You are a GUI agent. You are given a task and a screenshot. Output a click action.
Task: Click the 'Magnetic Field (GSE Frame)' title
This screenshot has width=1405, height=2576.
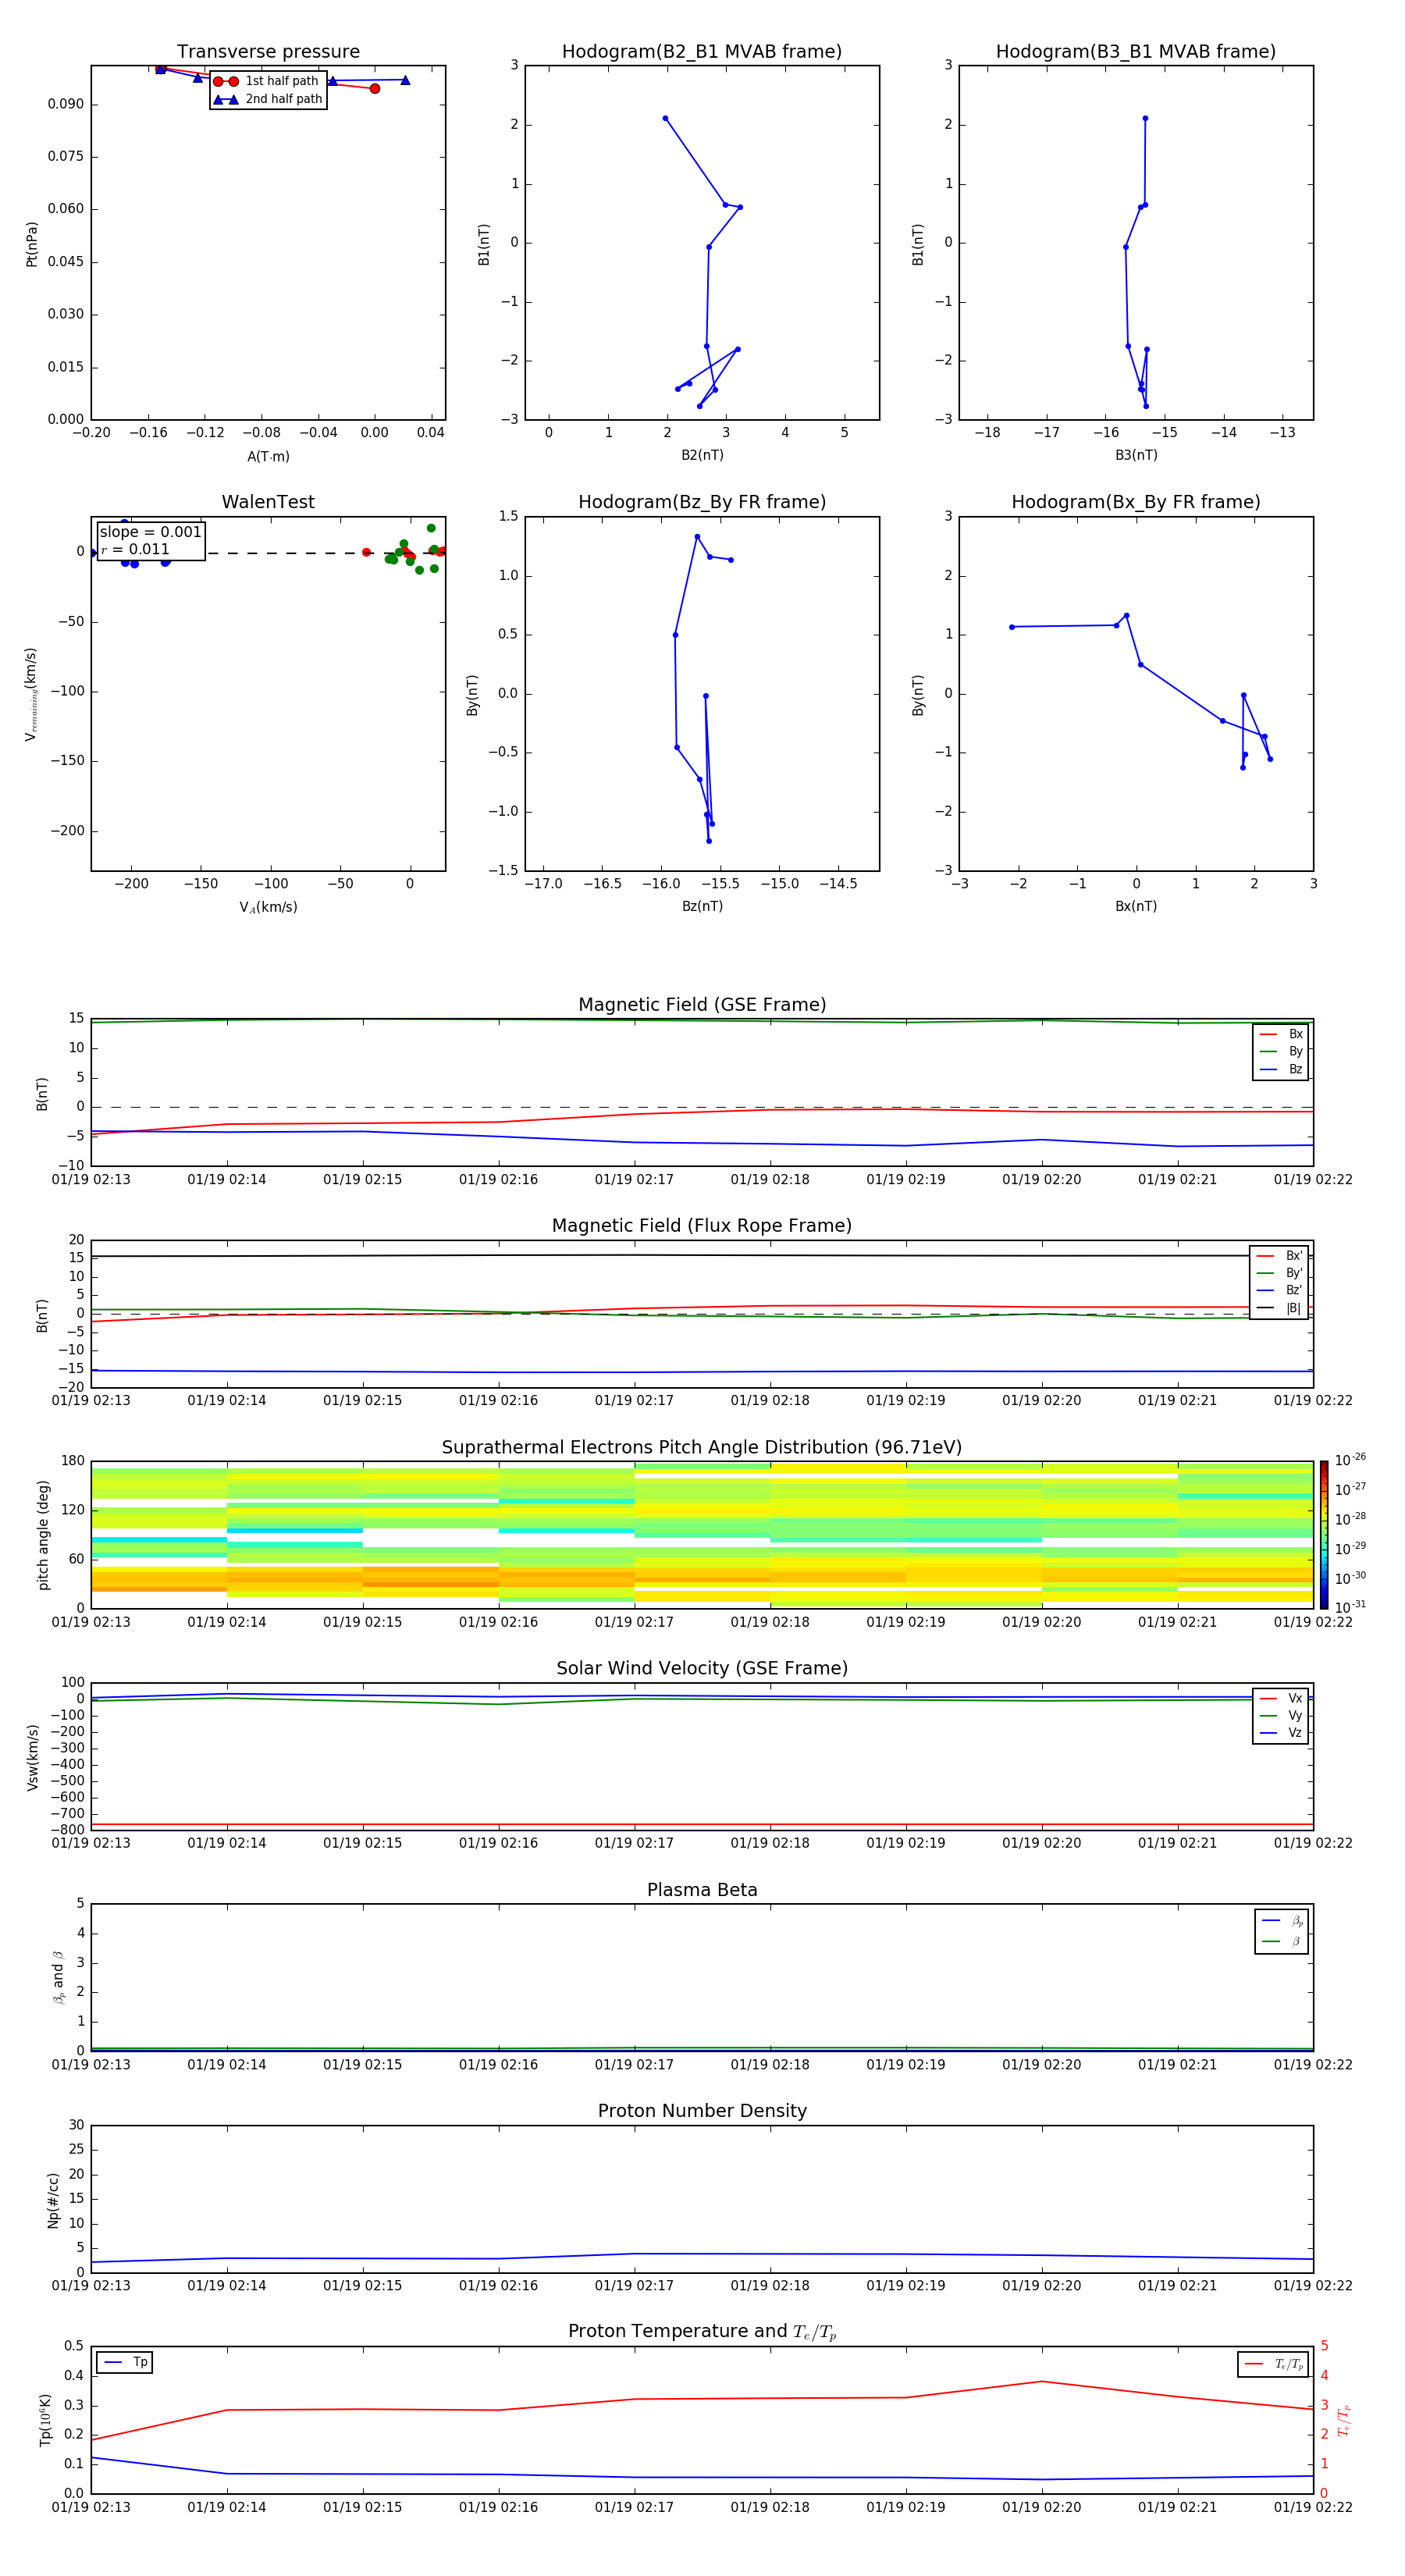[x=702, y=1005]
